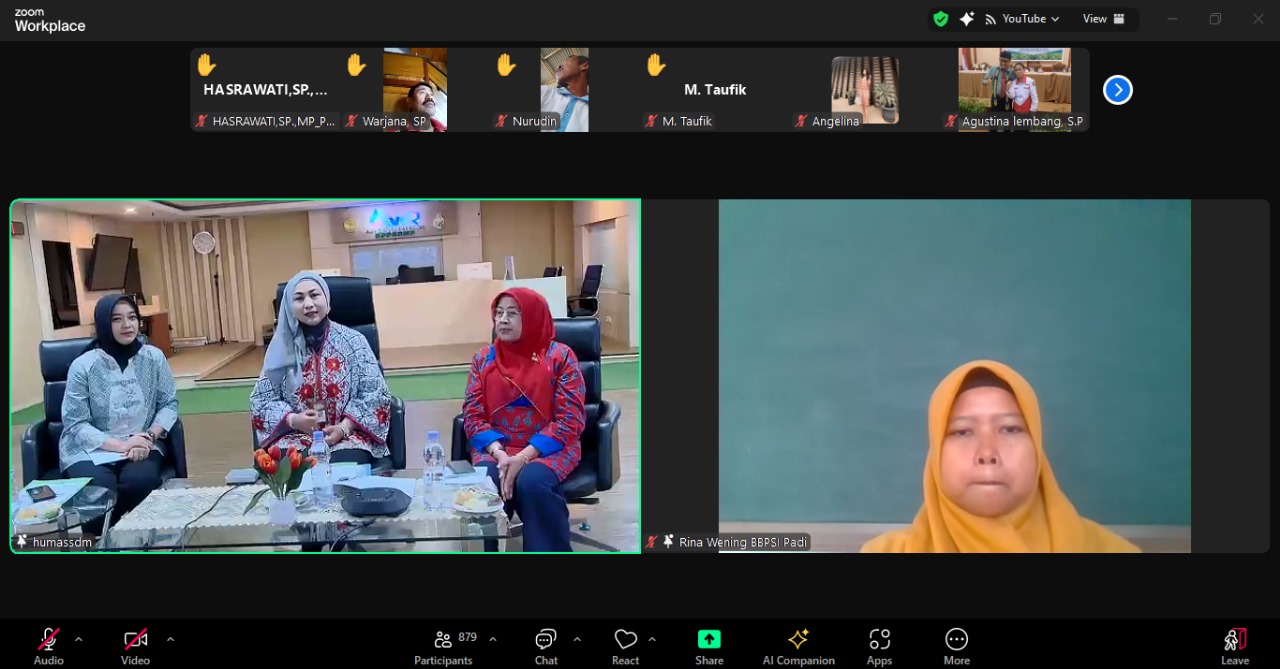The width and height of the screenshot is (1280, 669).
Task: Leave the meeting
Action: coord(1234,645)
